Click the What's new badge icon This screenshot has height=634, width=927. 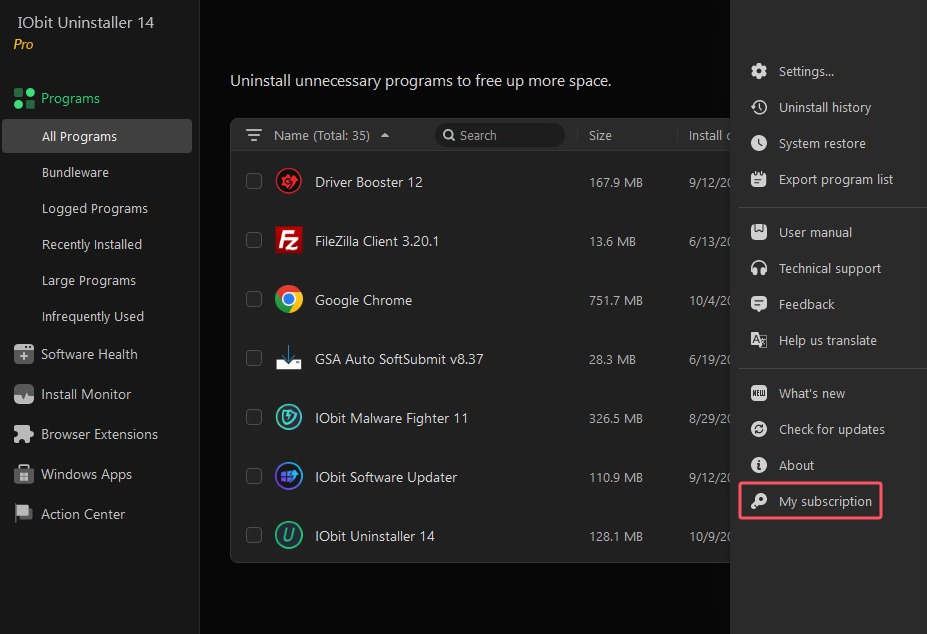(759, 393)
